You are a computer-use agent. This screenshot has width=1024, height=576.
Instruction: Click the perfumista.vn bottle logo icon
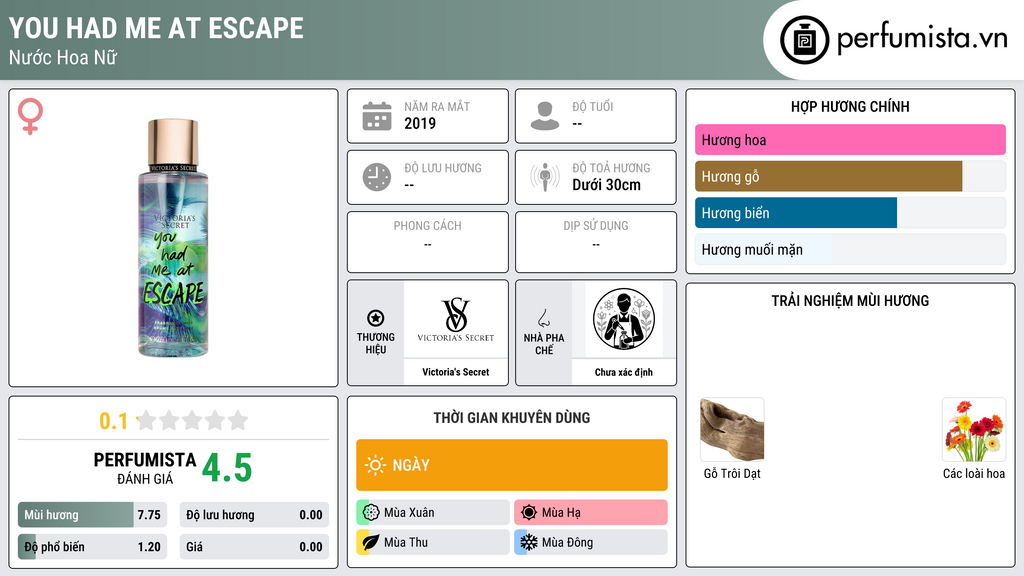pyautogui.click(x=805, y=40)
